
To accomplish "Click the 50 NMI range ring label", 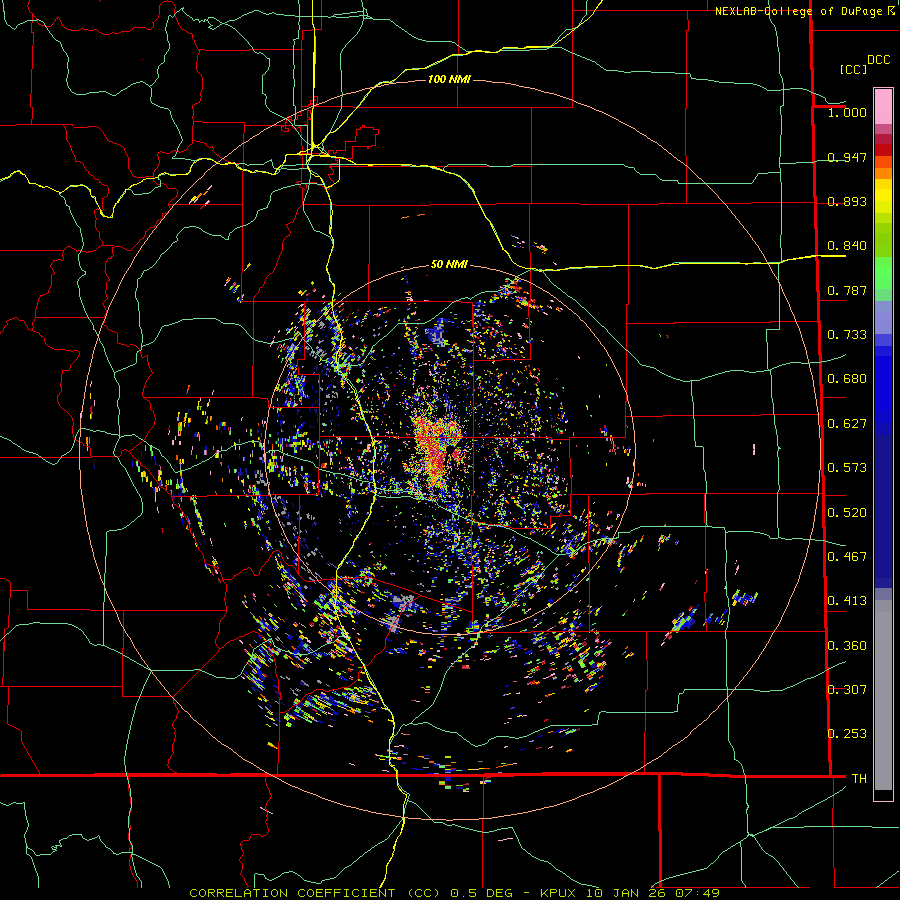I will [449, 264].
